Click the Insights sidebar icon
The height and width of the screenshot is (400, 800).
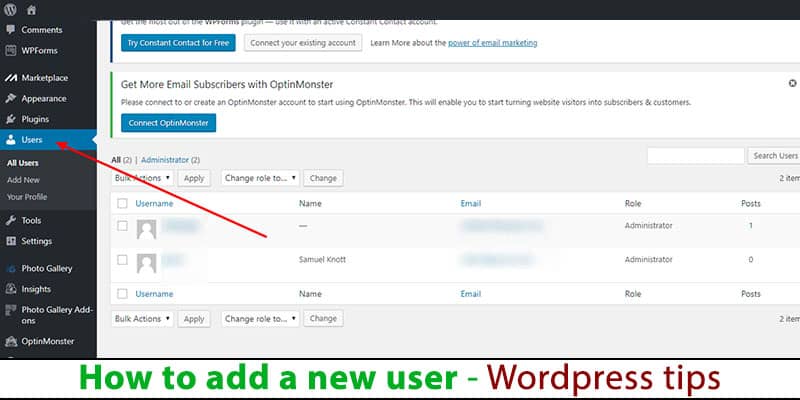pyautogui.click(x=11, y=289)
